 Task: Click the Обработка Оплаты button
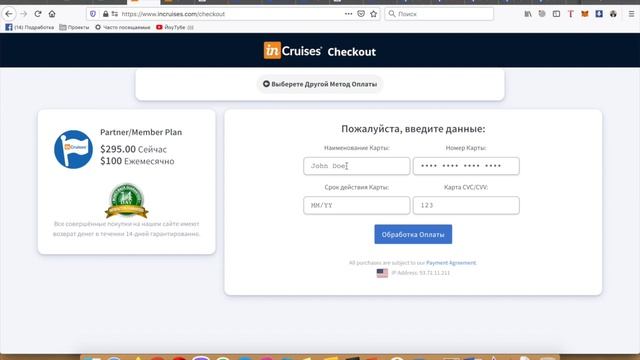point(413,234)
